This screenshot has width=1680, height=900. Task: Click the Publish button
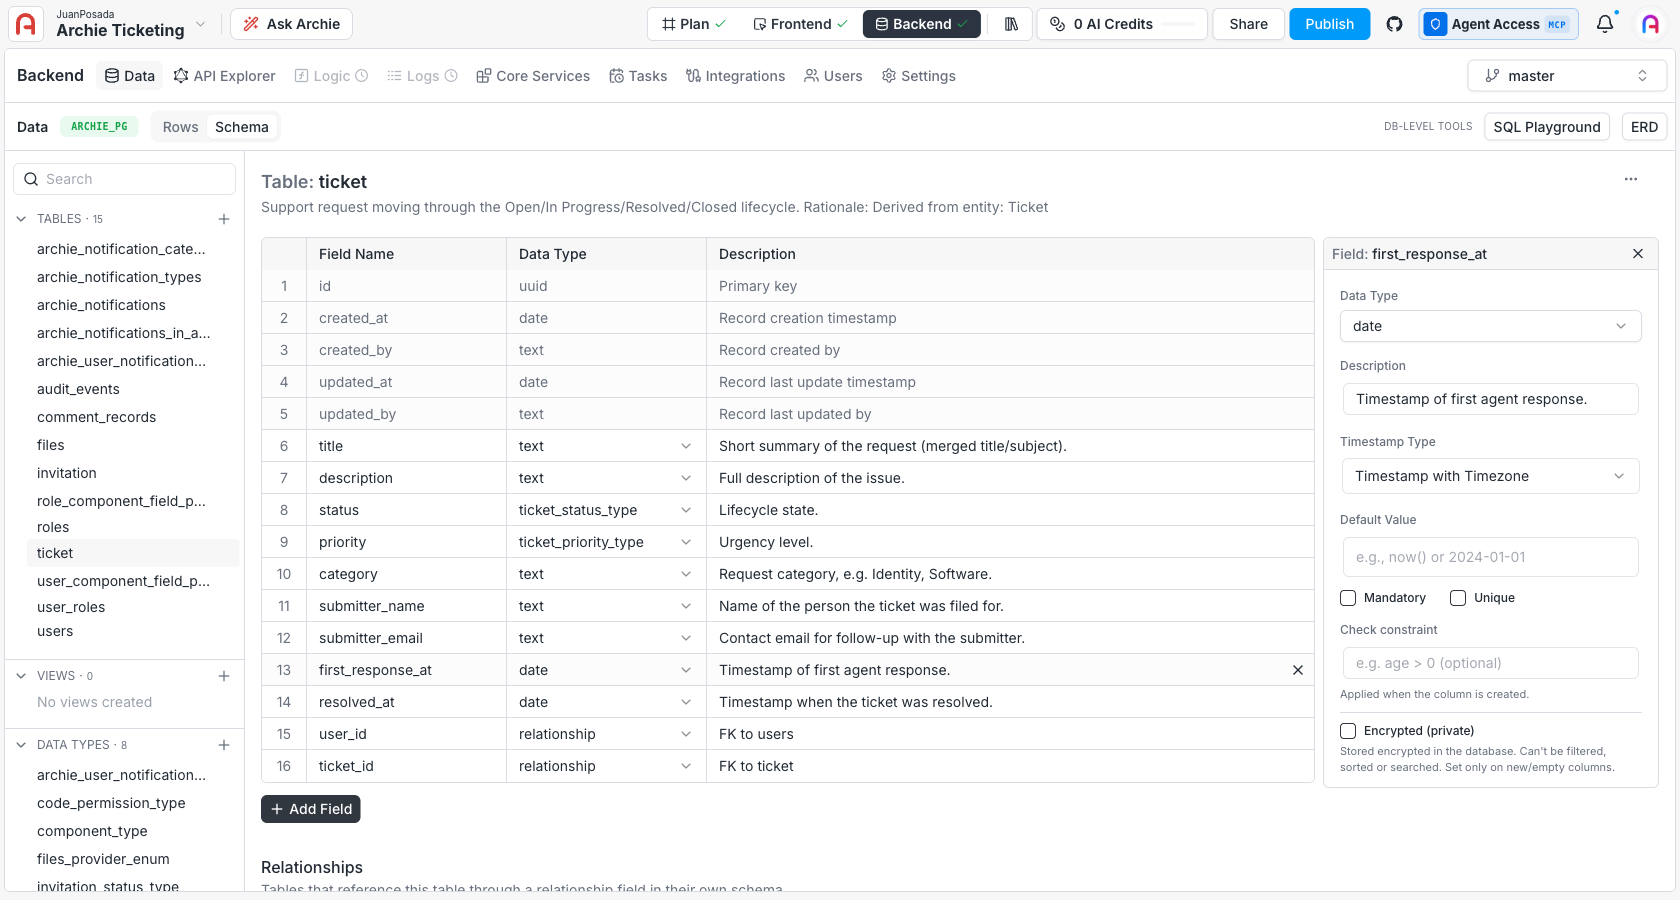coord(1329,24)
